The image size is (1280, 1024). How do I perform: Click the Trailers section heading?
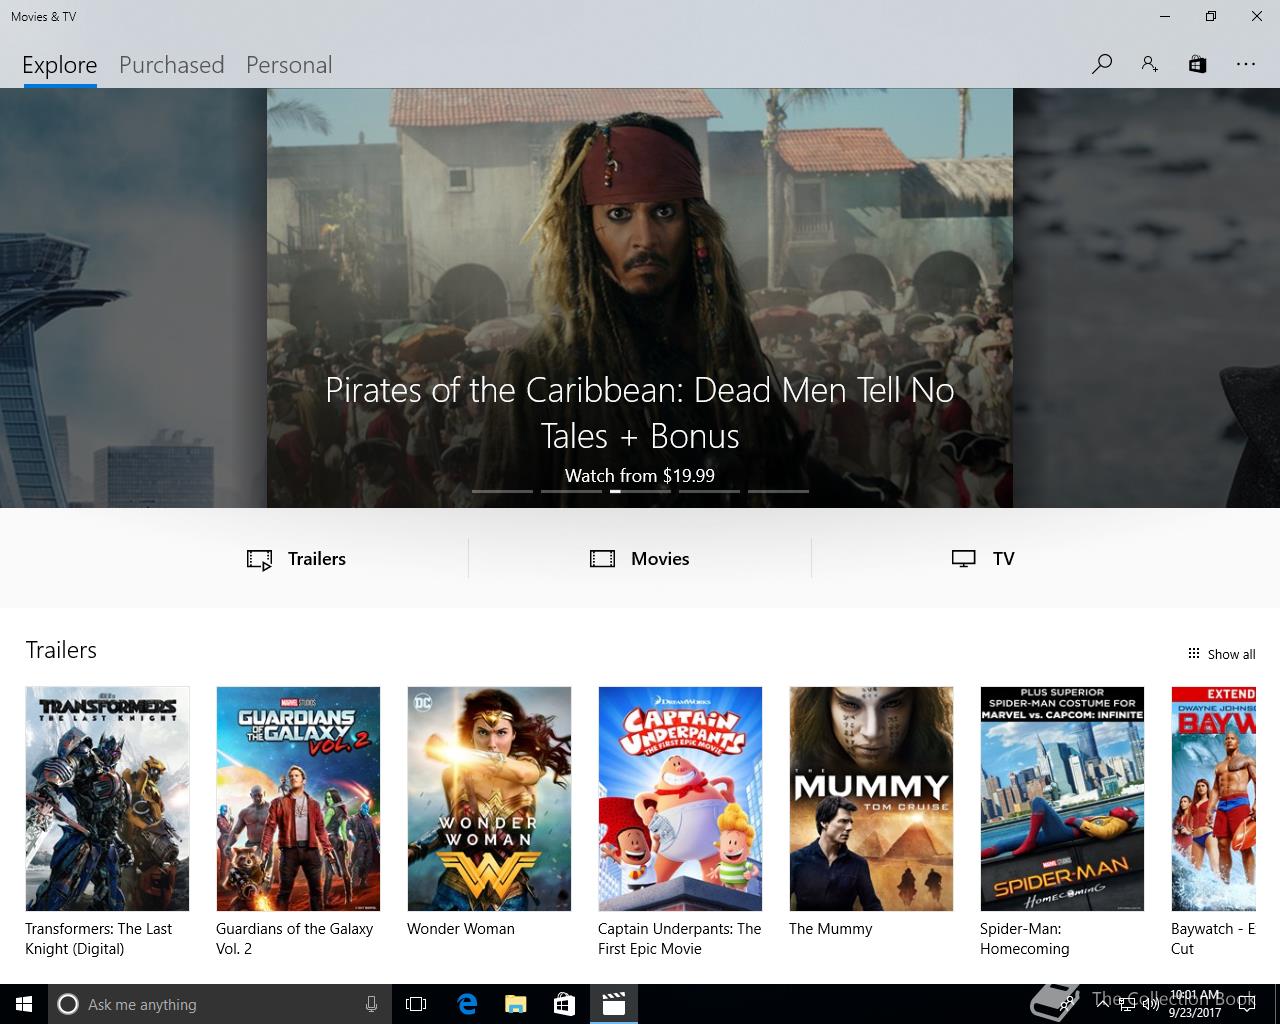(61, 650)
